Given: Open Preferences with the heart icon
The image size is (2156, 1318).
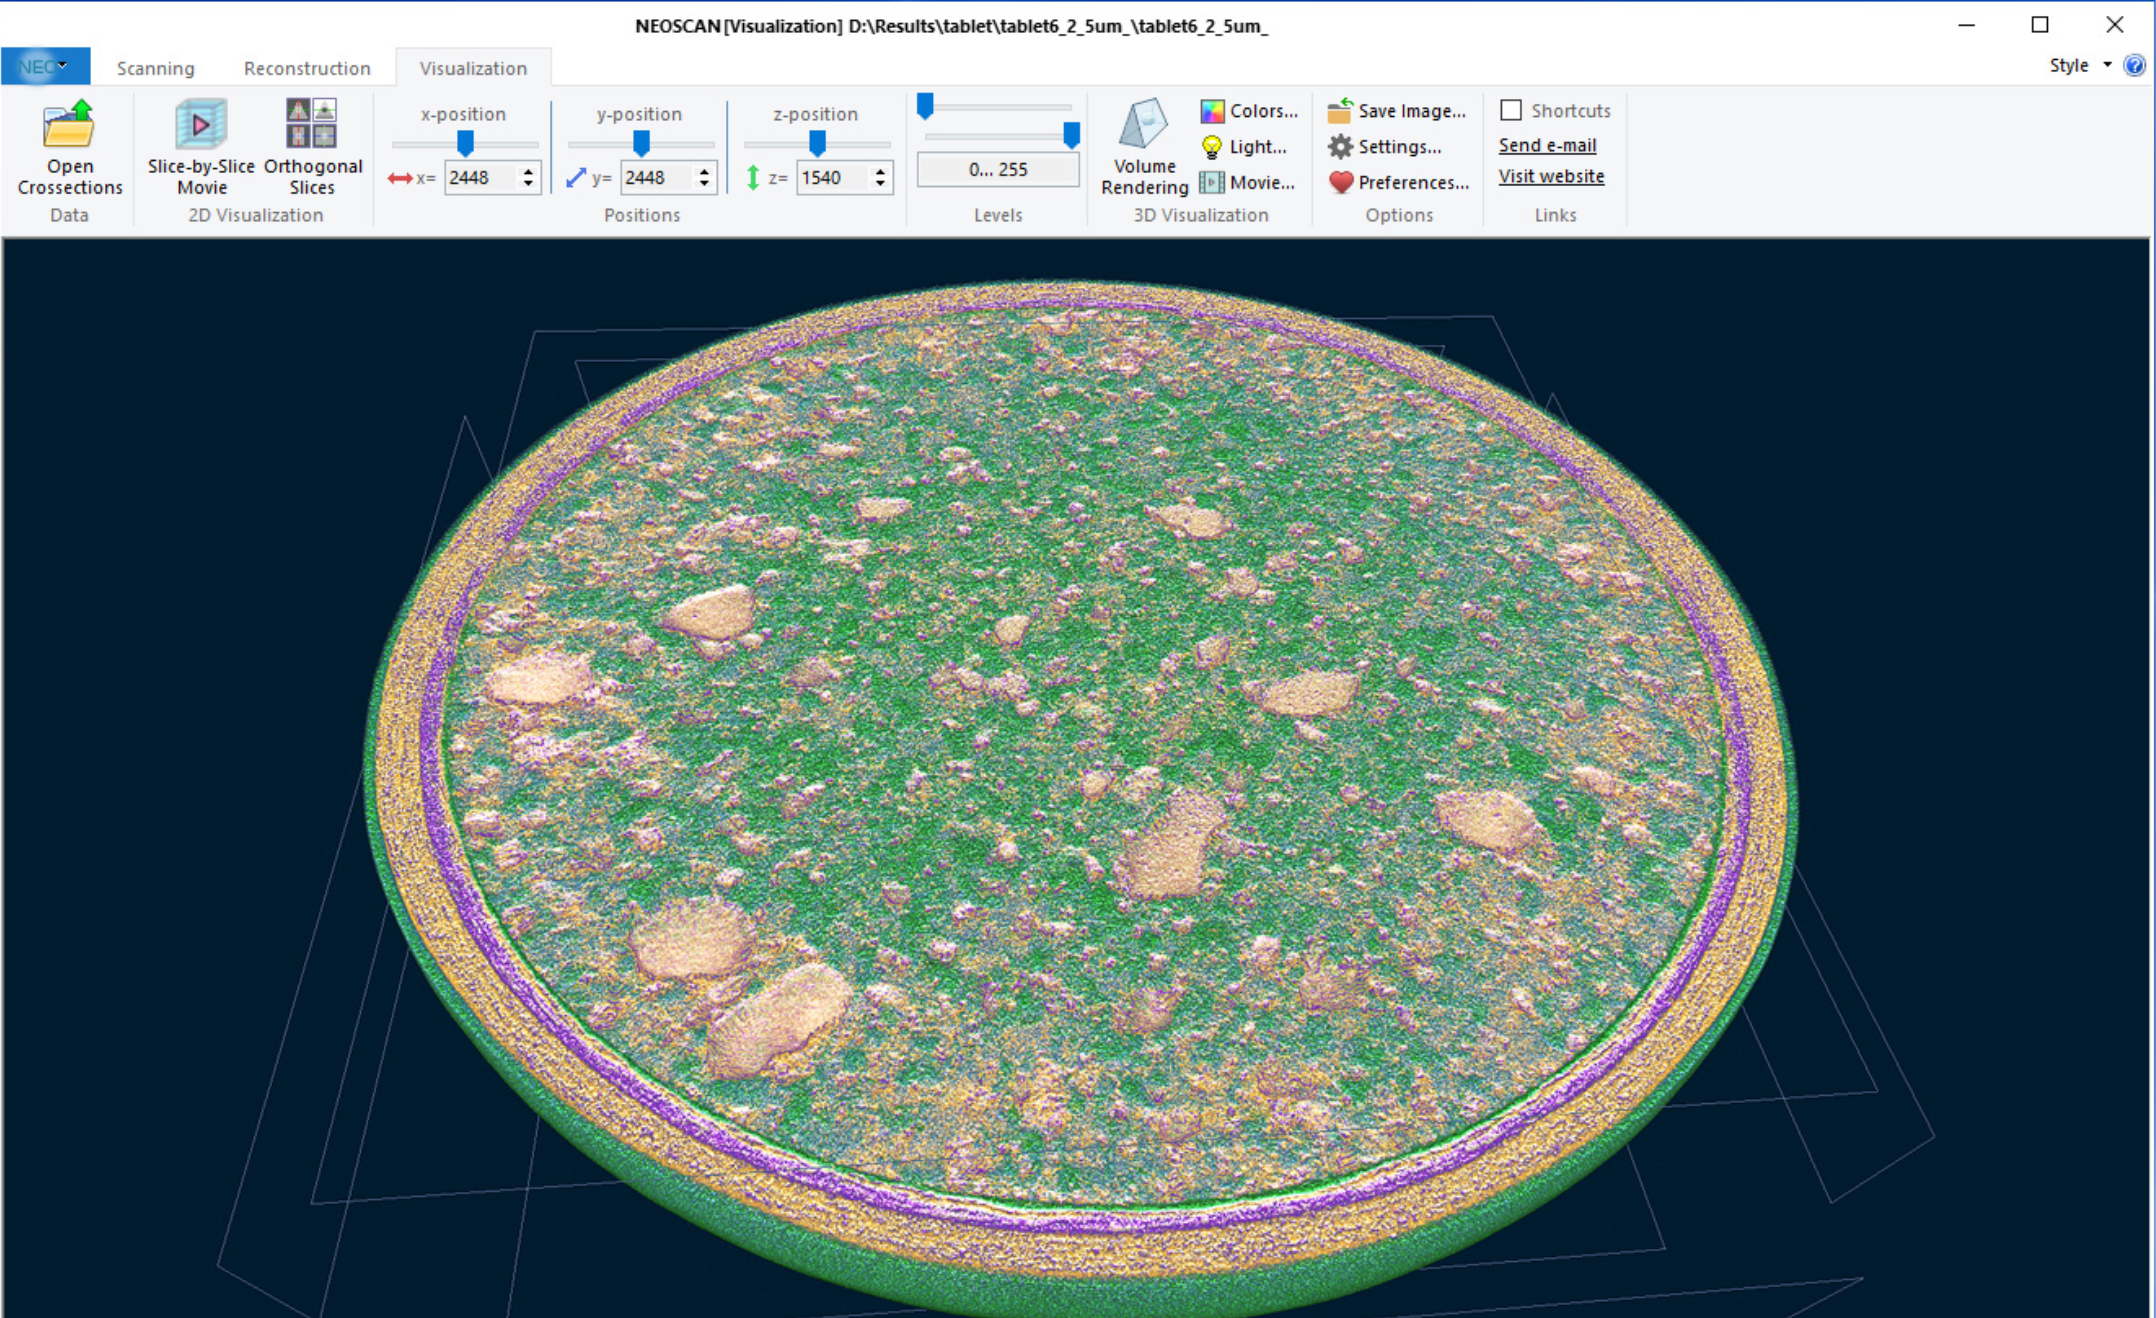Looking at the screenshot, I should pyautogui.click(x=1340, y=183).
